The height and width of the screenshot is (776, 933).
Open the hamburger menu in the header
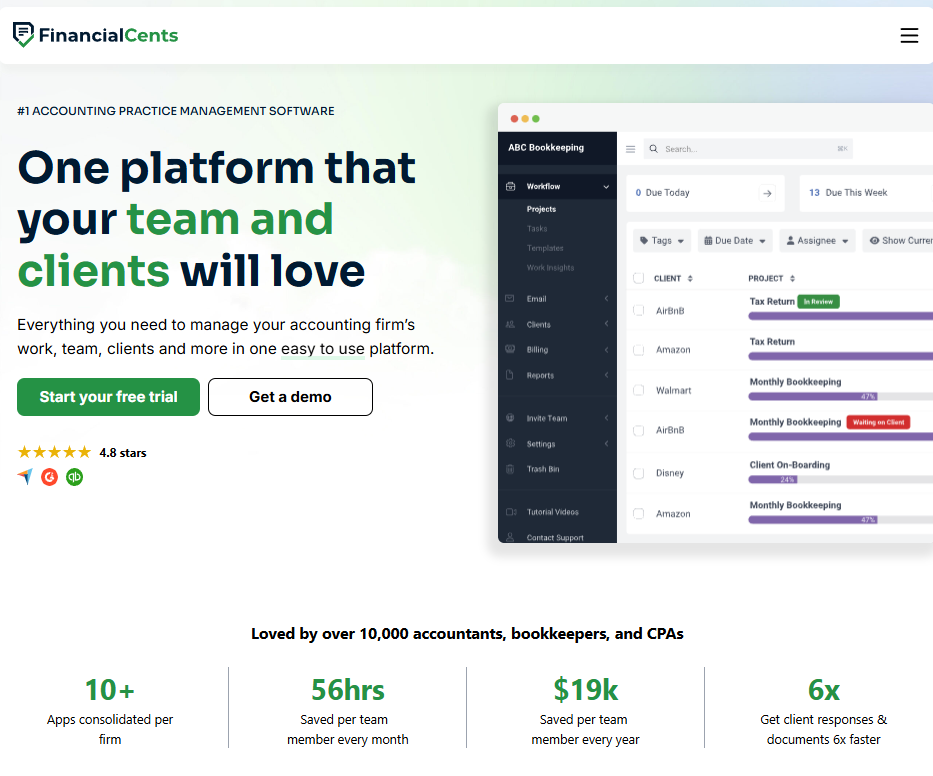908,36
